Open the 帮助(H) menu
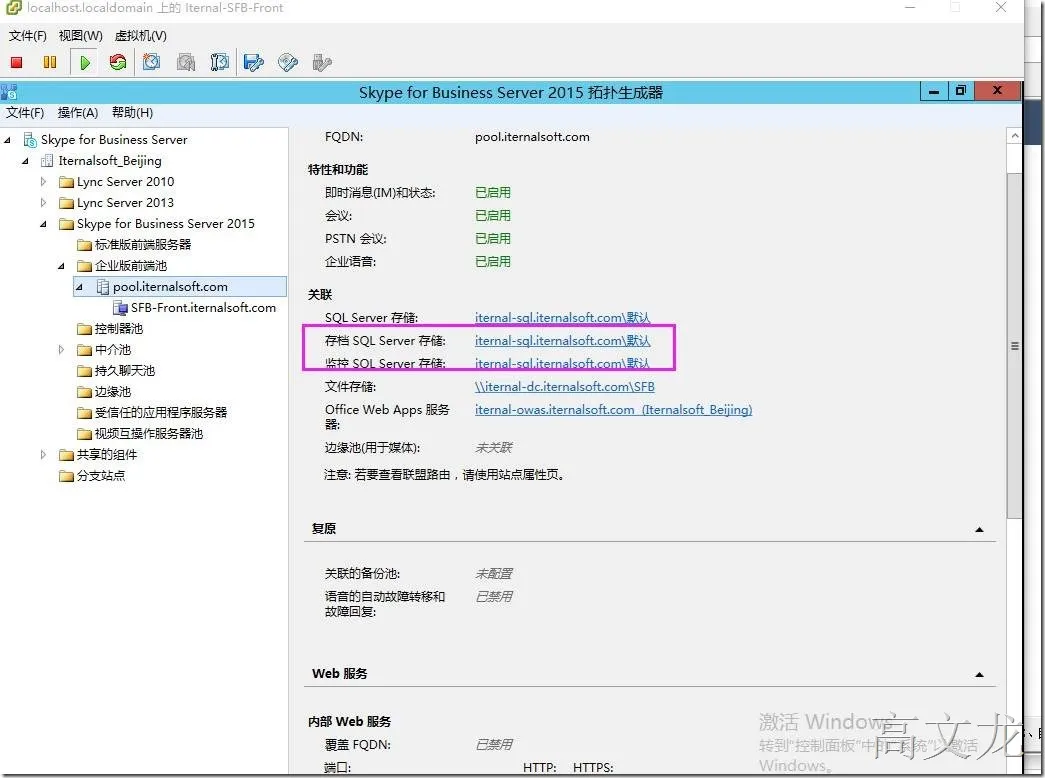This screenshot has width=1045, height=778. coord(133,113)
